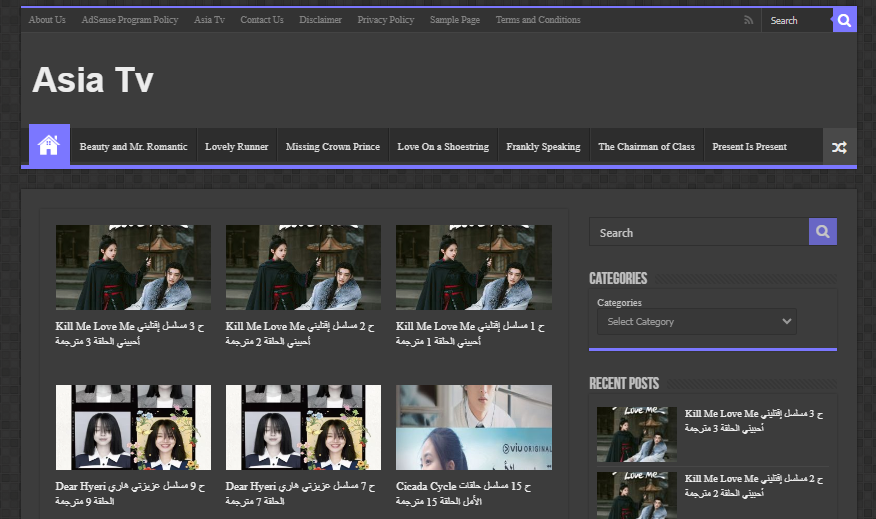
Task: Open Dear Hyeri episode 7 title link
Action: pos(301,493)
